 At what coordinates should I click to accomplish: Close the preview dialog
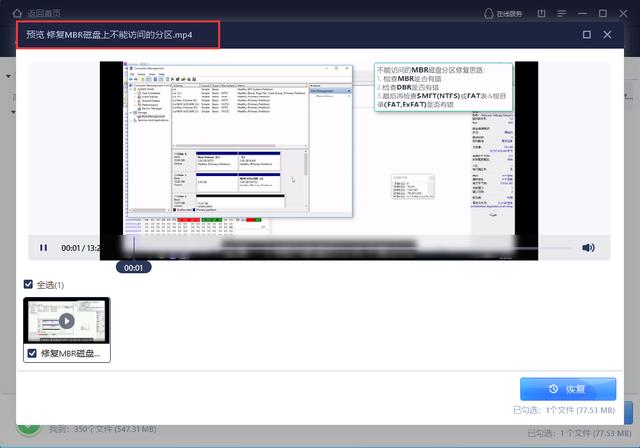[607, 35]
